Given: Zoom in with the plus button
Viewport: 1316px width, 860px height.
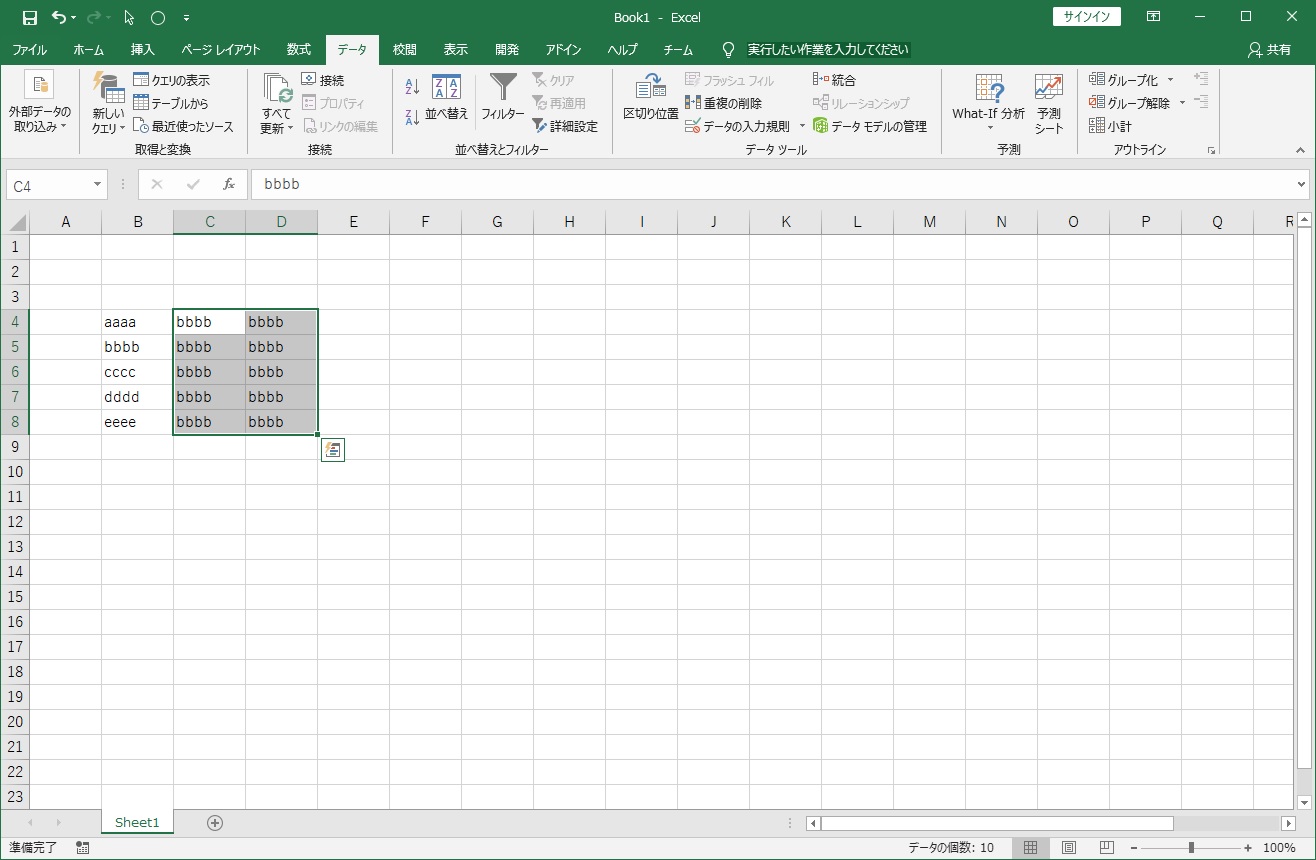Looking at the screenshot, I should pos(1247,847).
